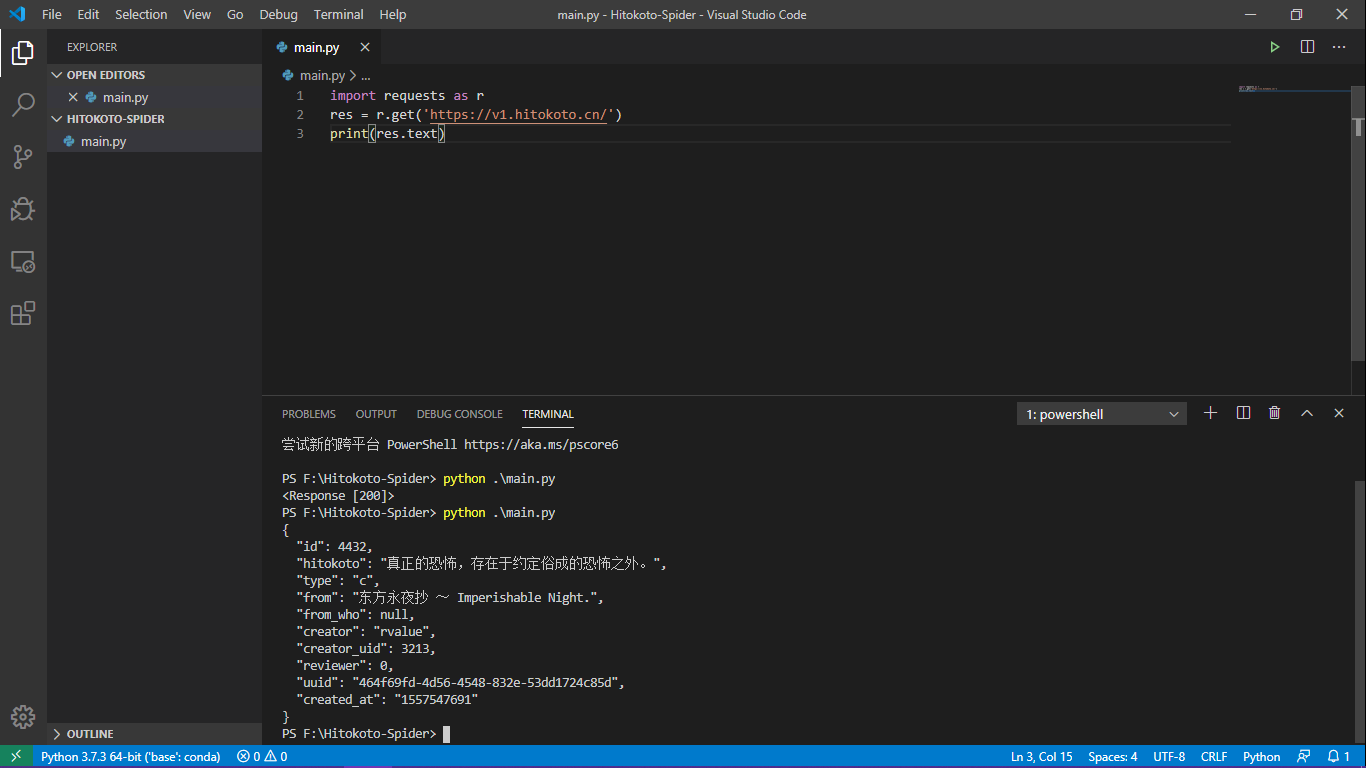Open the Remote Explorer view

click(x=23, y=262)
